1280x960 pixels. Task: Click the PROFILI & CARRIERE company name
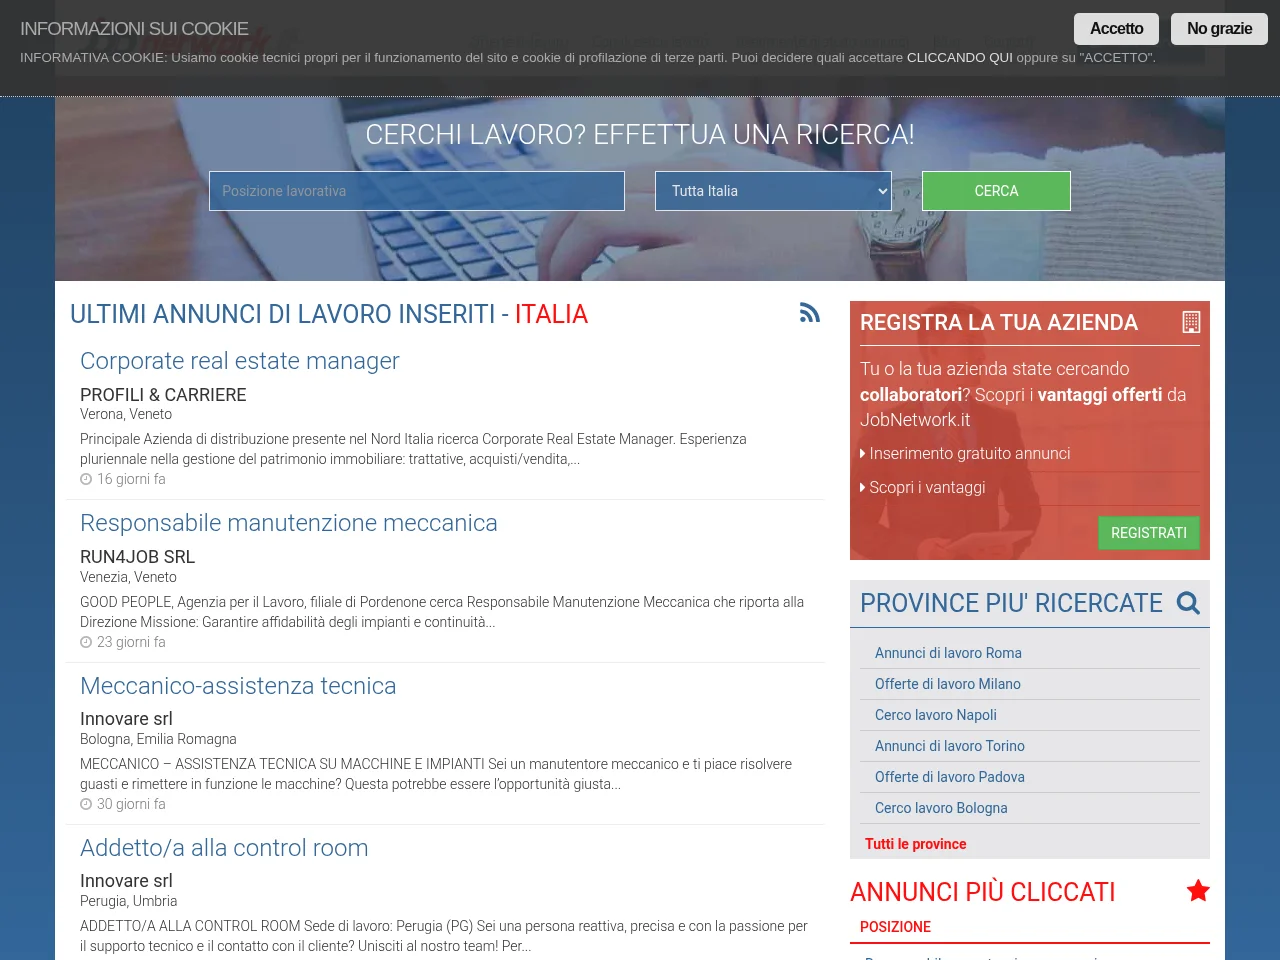tap(163, 395)
